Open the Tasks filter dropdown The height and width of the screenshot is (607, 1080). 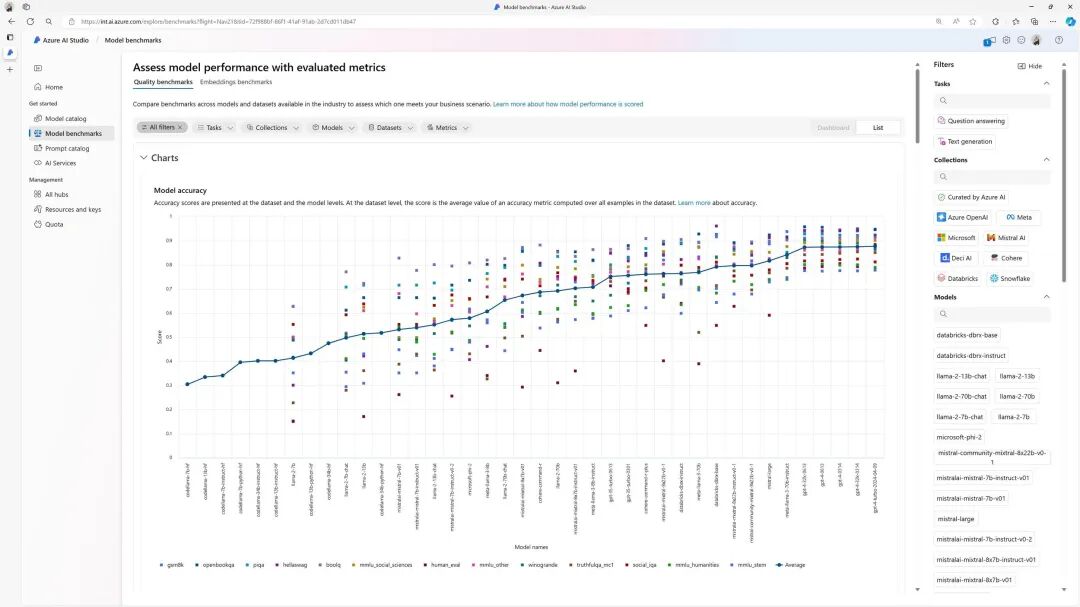coord(216,127)
